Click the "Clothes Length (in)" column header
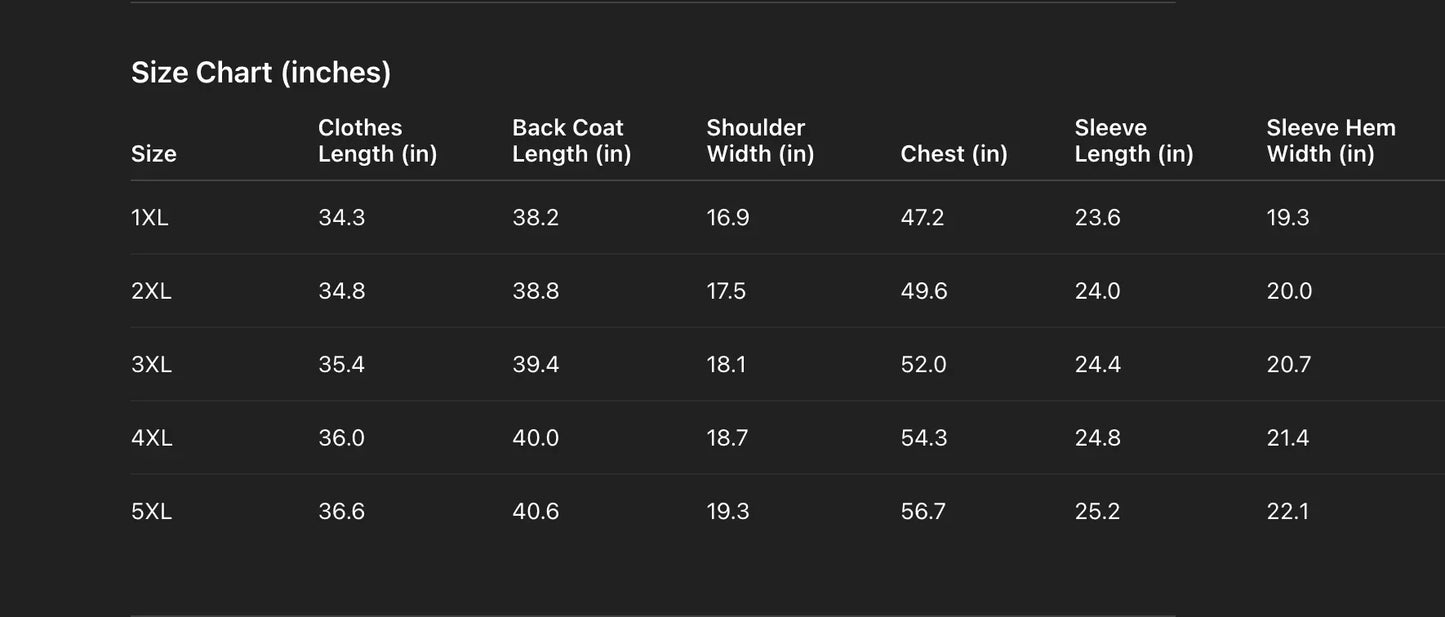 pyautogui.click(x=377, y=141)
